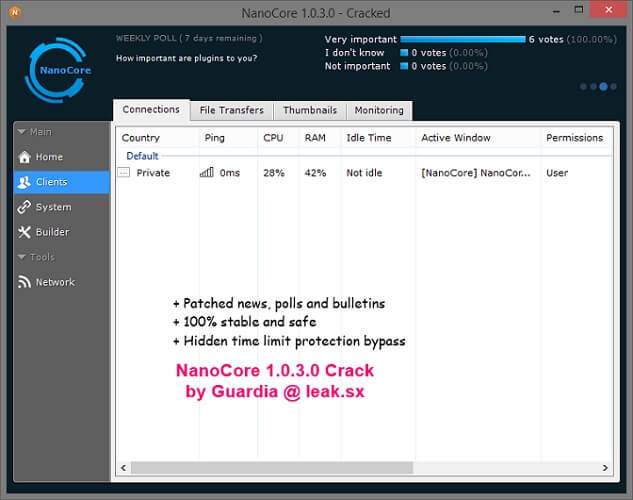
Task: Open the Builder sidebar item
Action: [x=61, y=232]
